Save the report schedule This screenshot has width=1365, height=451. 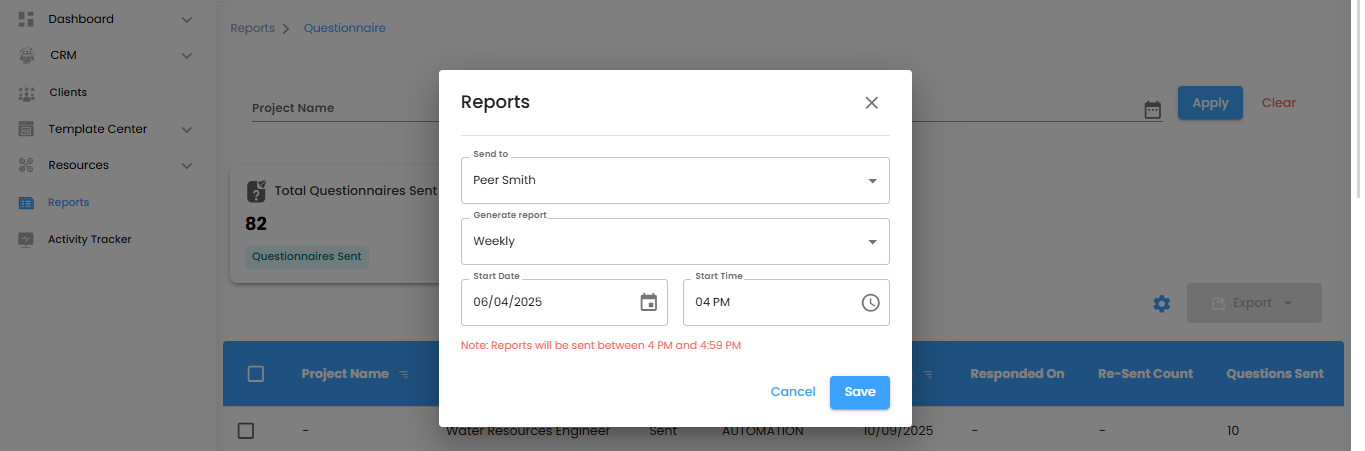click(x=859, y=392)
